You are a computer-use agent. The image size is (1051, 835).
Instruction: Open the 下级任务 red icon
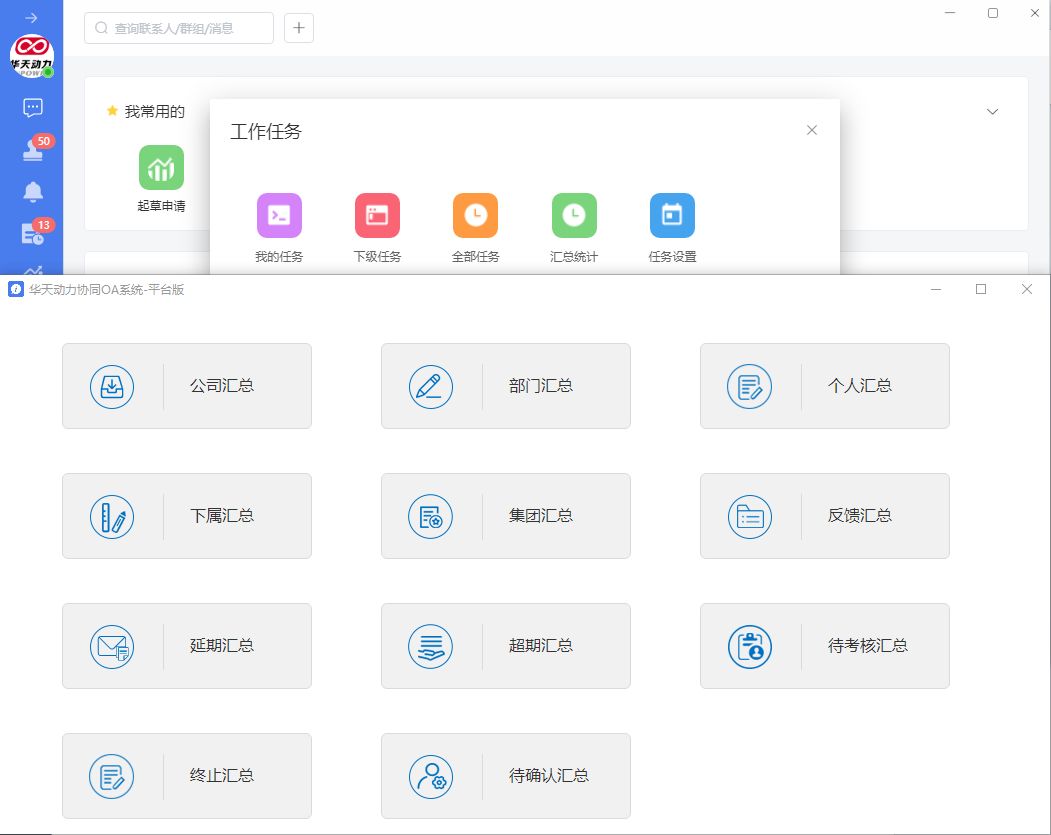coord(377,215)
